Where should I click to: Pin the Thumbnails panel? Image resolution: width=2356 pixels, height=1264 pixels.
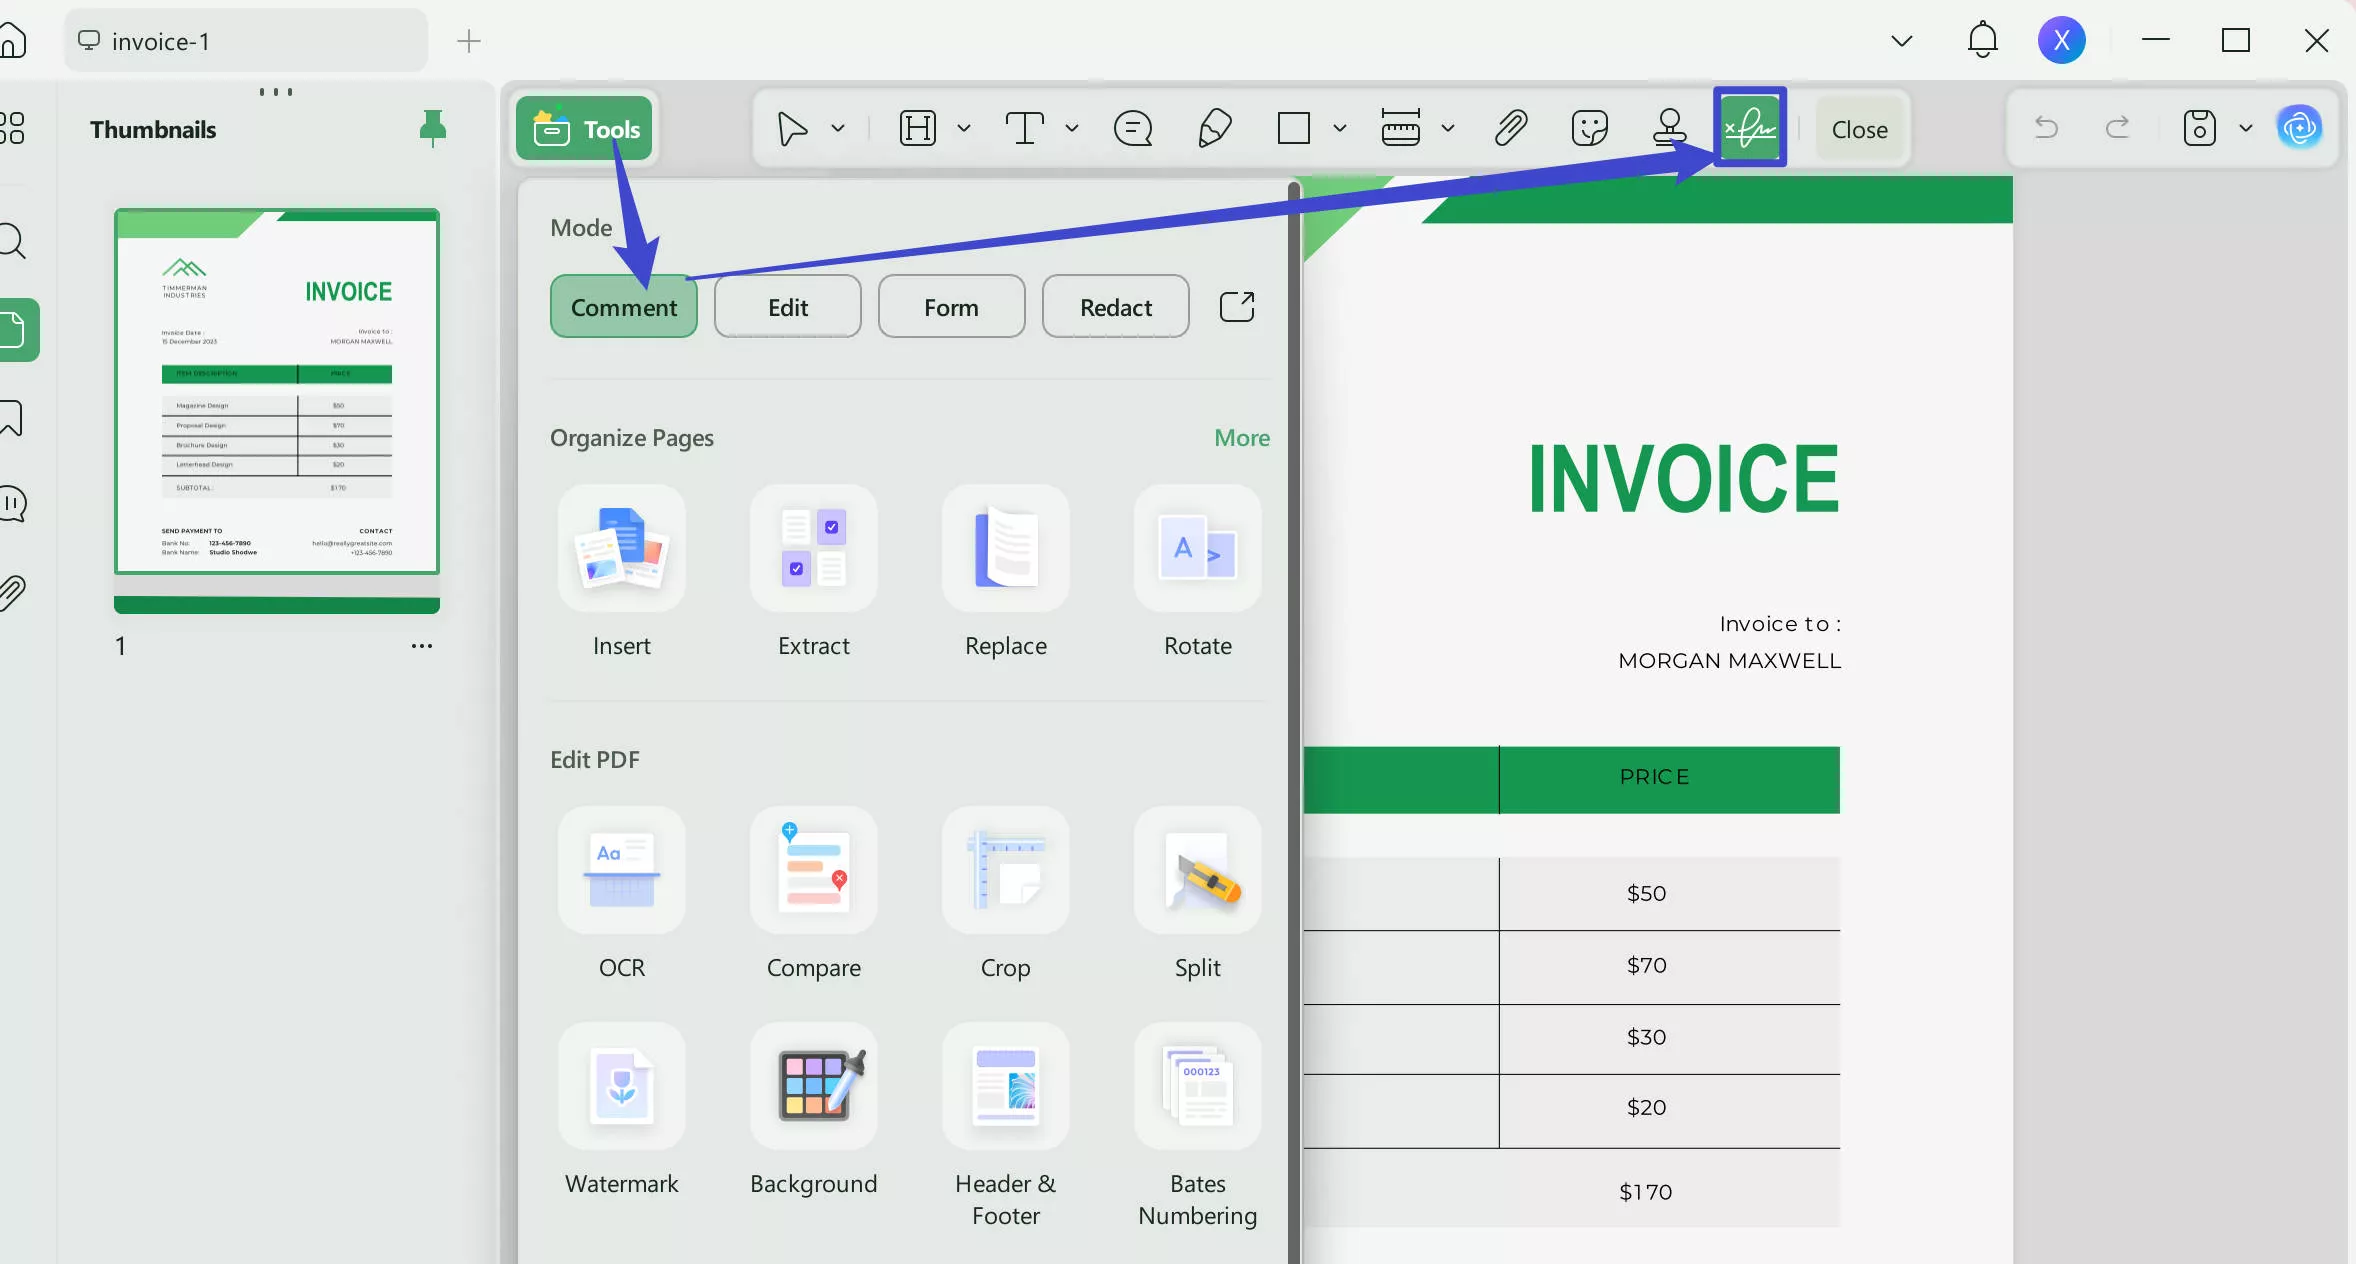[x=433, y=128]
